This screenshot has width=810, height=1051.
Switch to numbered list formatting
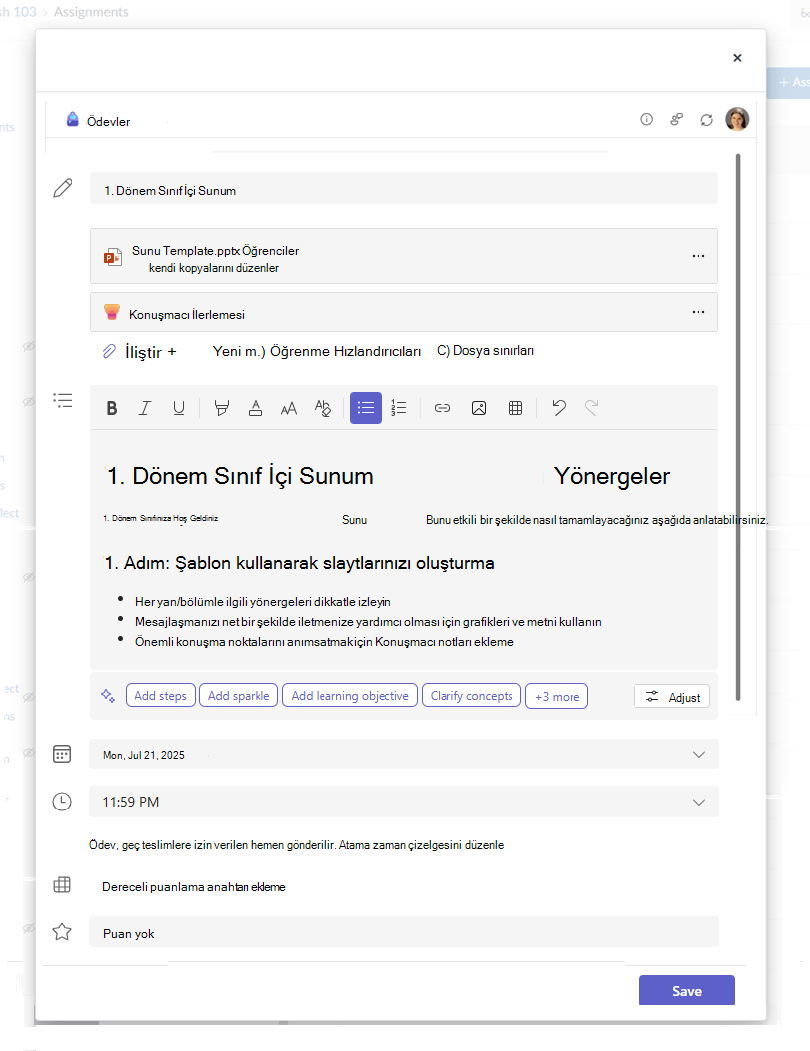(x=399, y=408)
